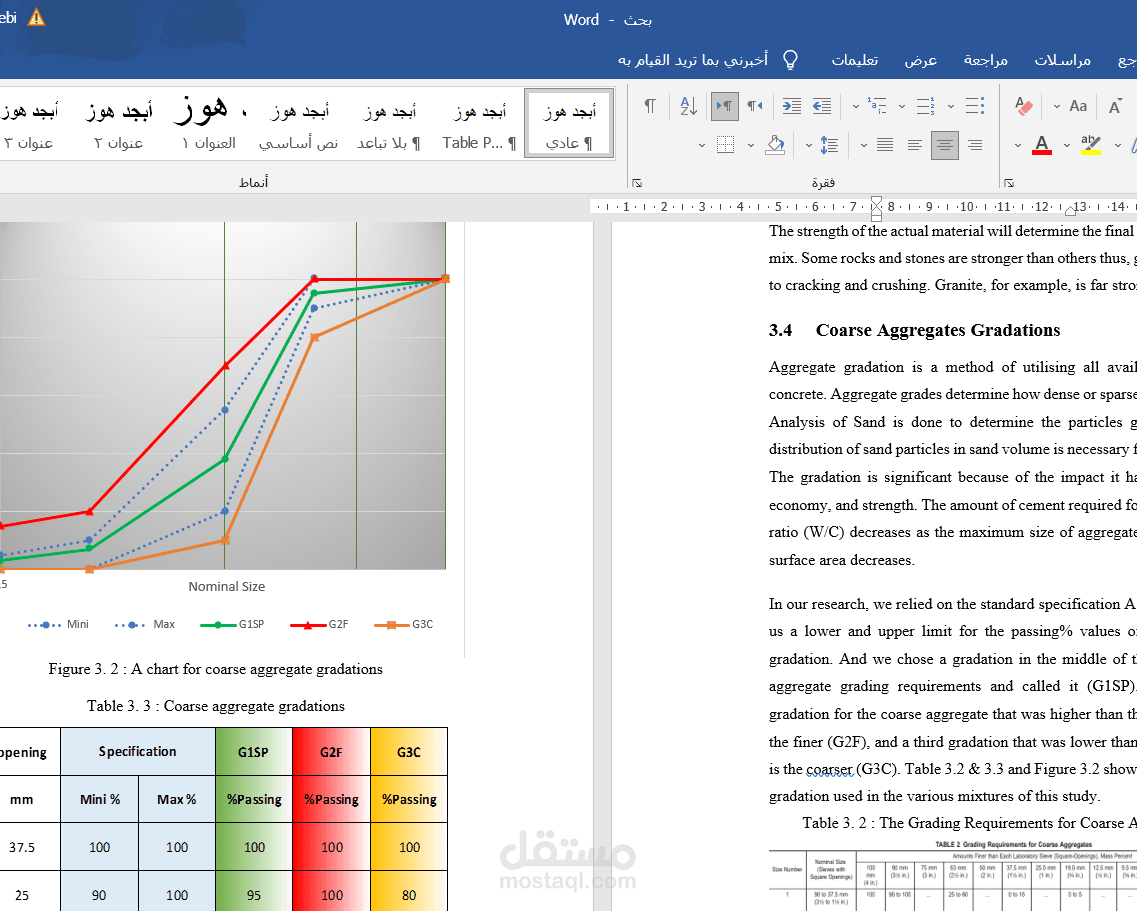Click 'Nominal Size' chart axis title
Viewport: 1137px width, 911px height.
226,587
